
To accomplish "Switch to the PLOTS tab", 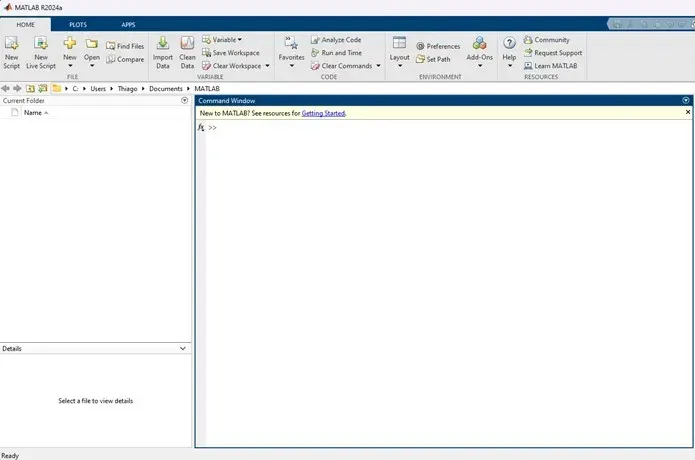I will (x=78, y=25).
